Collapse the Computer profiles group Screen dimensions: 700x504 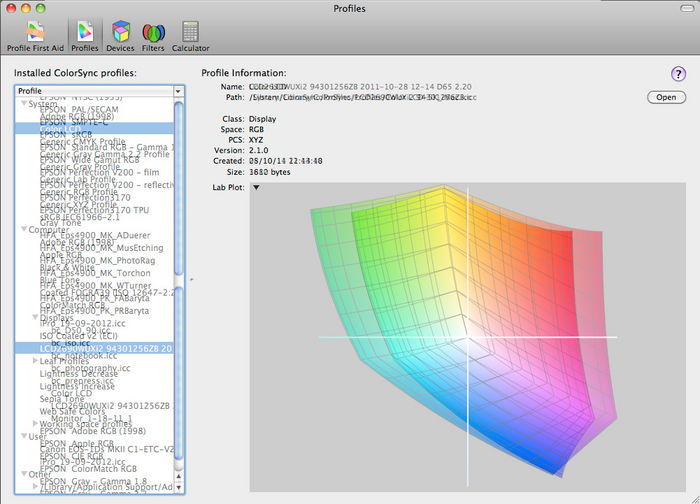pos(24,229)
